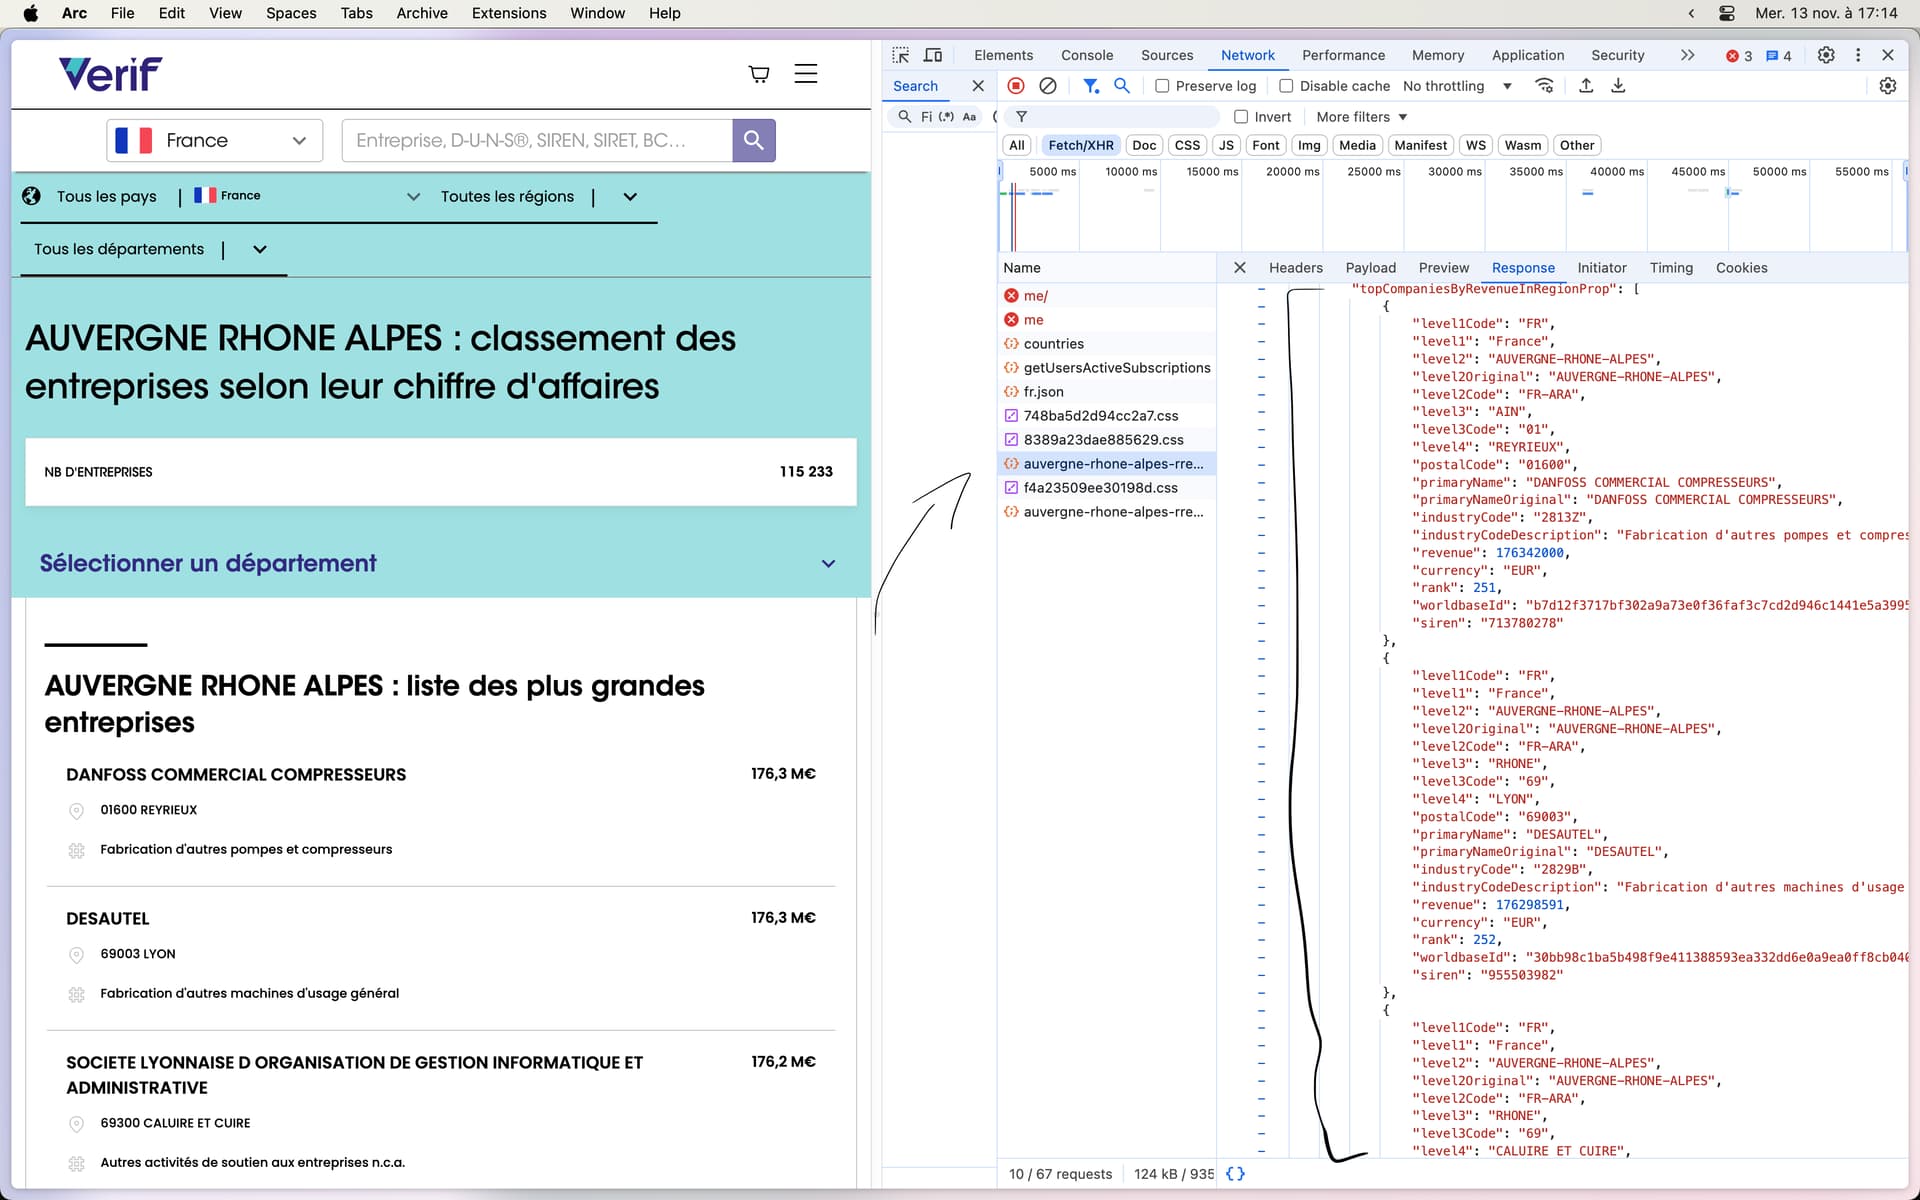Open DevTools three-dot customize menu
This screenshot has height=1200, width=1920.
coord(1858,55)
